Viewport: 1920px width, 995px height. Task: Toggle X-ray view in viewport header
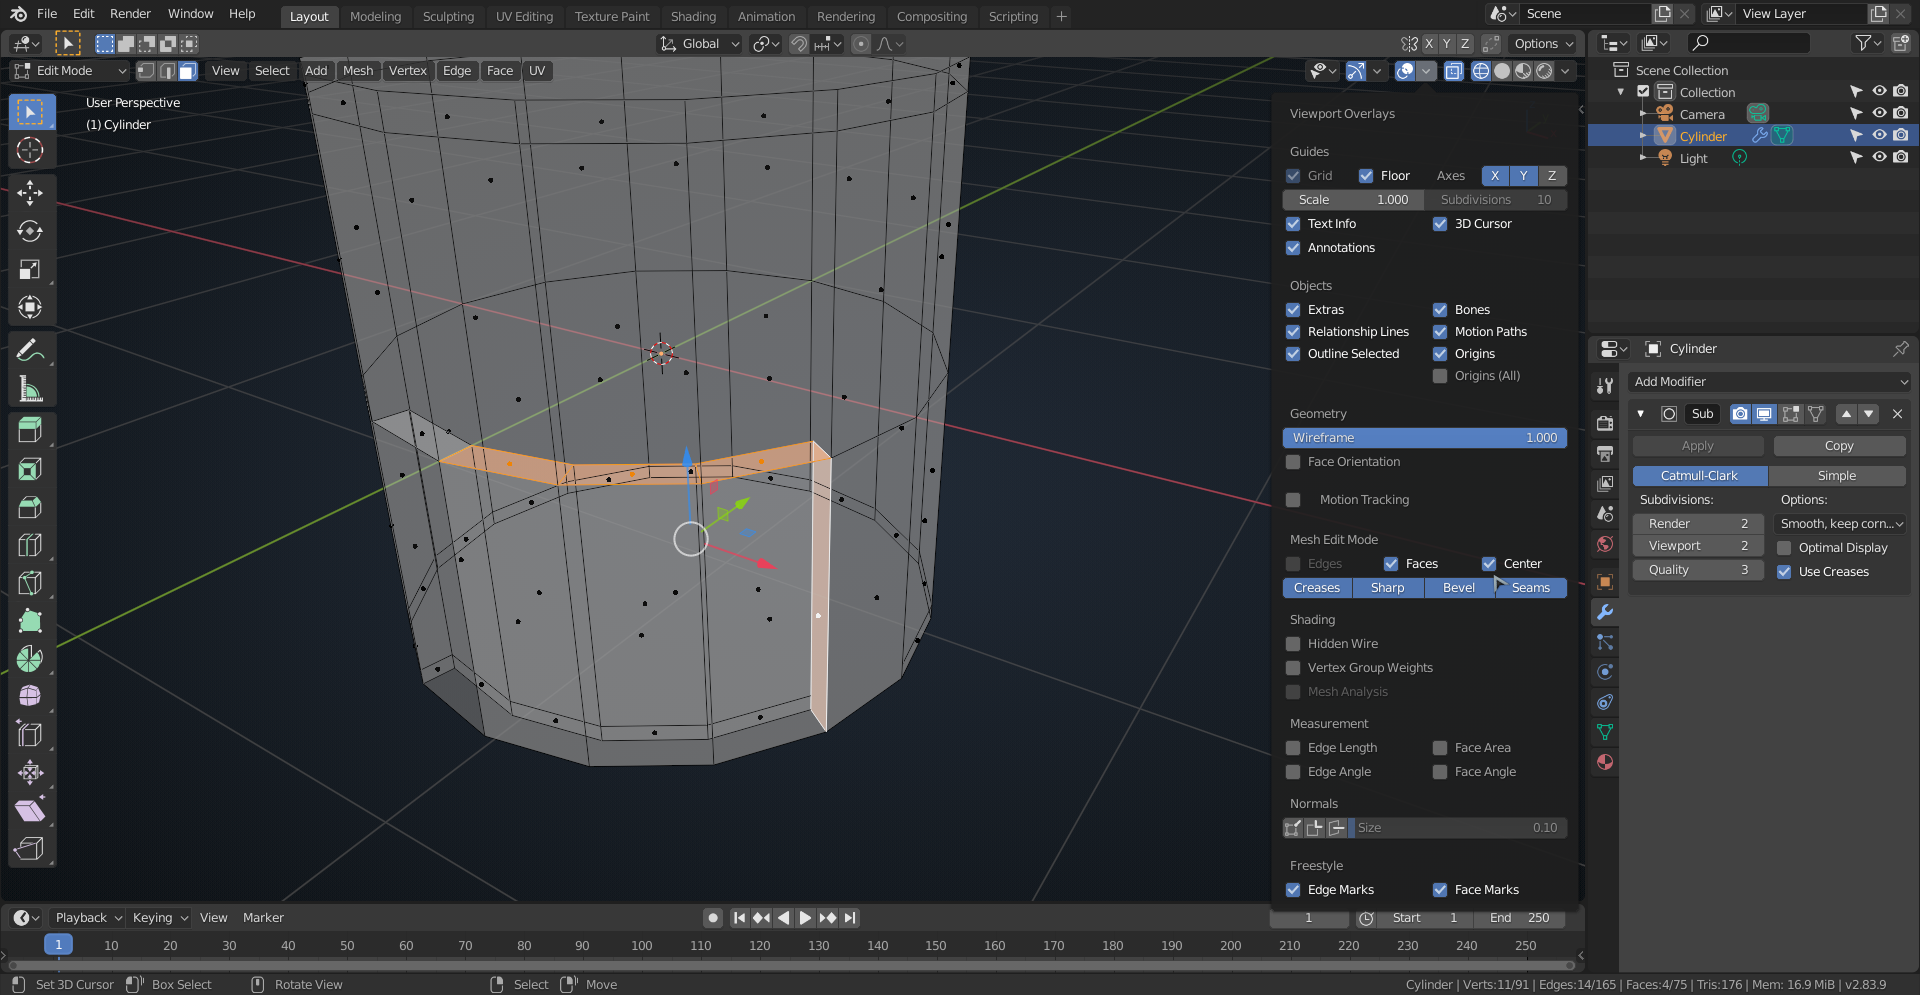coord(1453,71)
